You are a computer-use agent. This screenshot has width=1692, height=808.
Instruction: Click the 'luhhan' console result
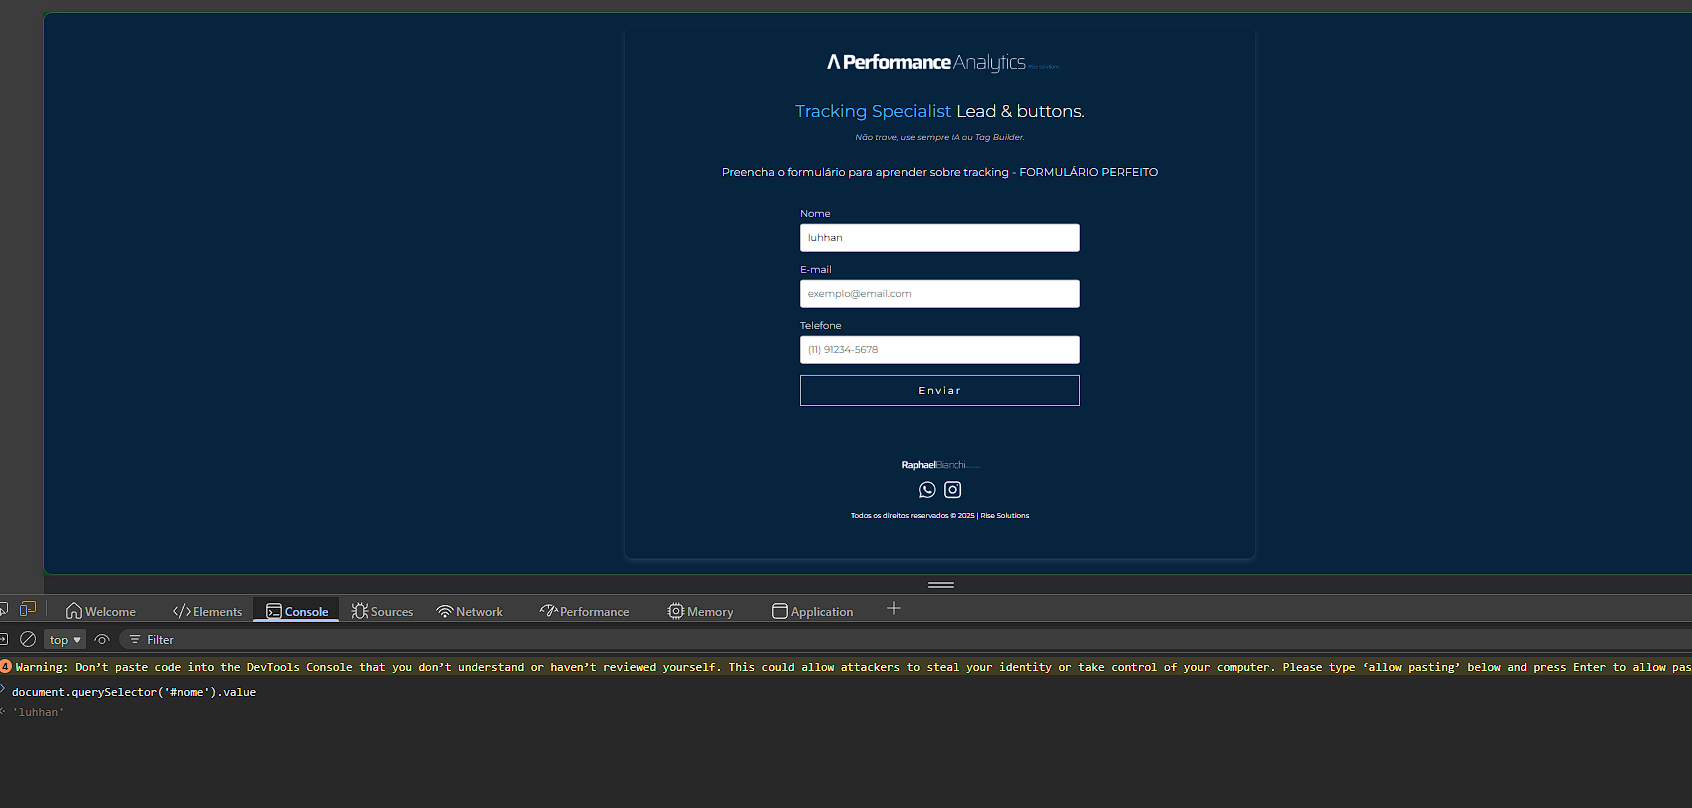[x=38, y=712]
